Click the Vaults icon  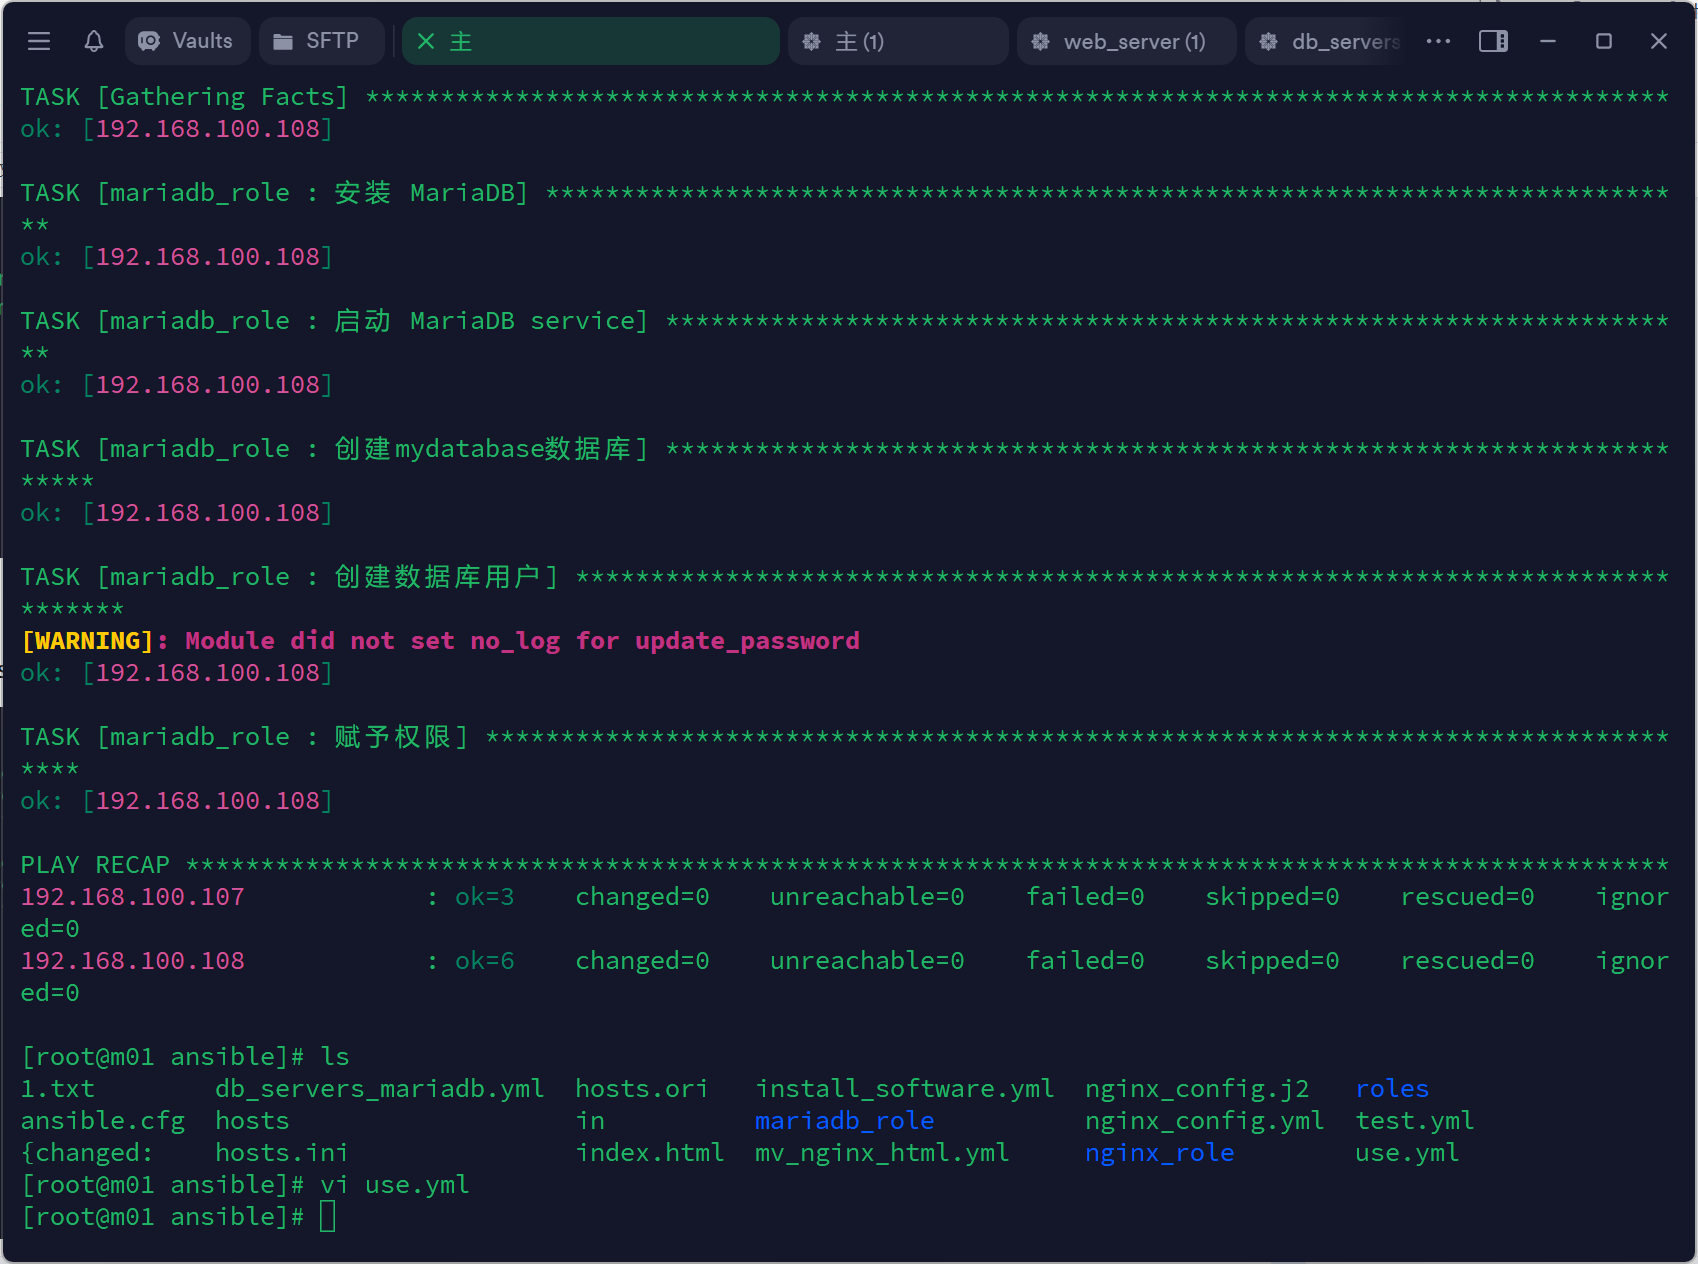pyautogui.click(x=149, y=41)
